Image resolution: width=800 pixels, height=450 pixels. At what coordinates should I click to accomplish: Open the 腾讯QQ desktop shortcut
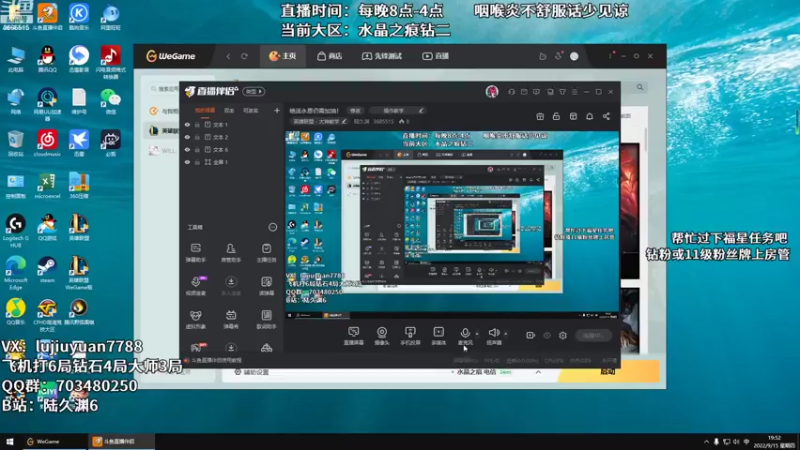click(47, 60)
